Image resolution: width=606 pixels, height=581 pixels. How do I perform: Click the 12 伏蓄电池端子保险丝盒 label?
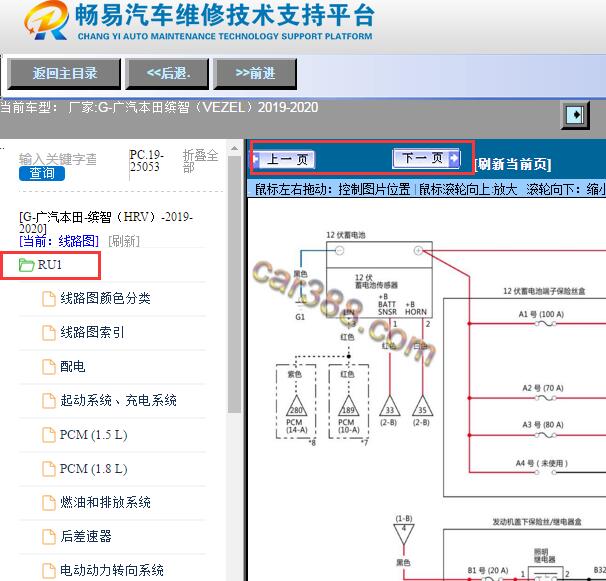click(544, 291)
